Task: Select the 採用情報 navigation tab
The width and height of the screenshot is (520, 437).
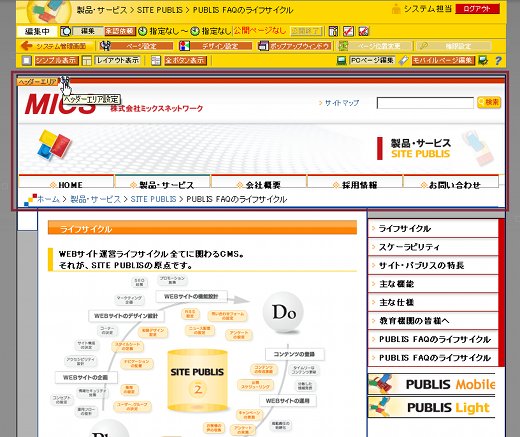Action: [x=355, y=181]
